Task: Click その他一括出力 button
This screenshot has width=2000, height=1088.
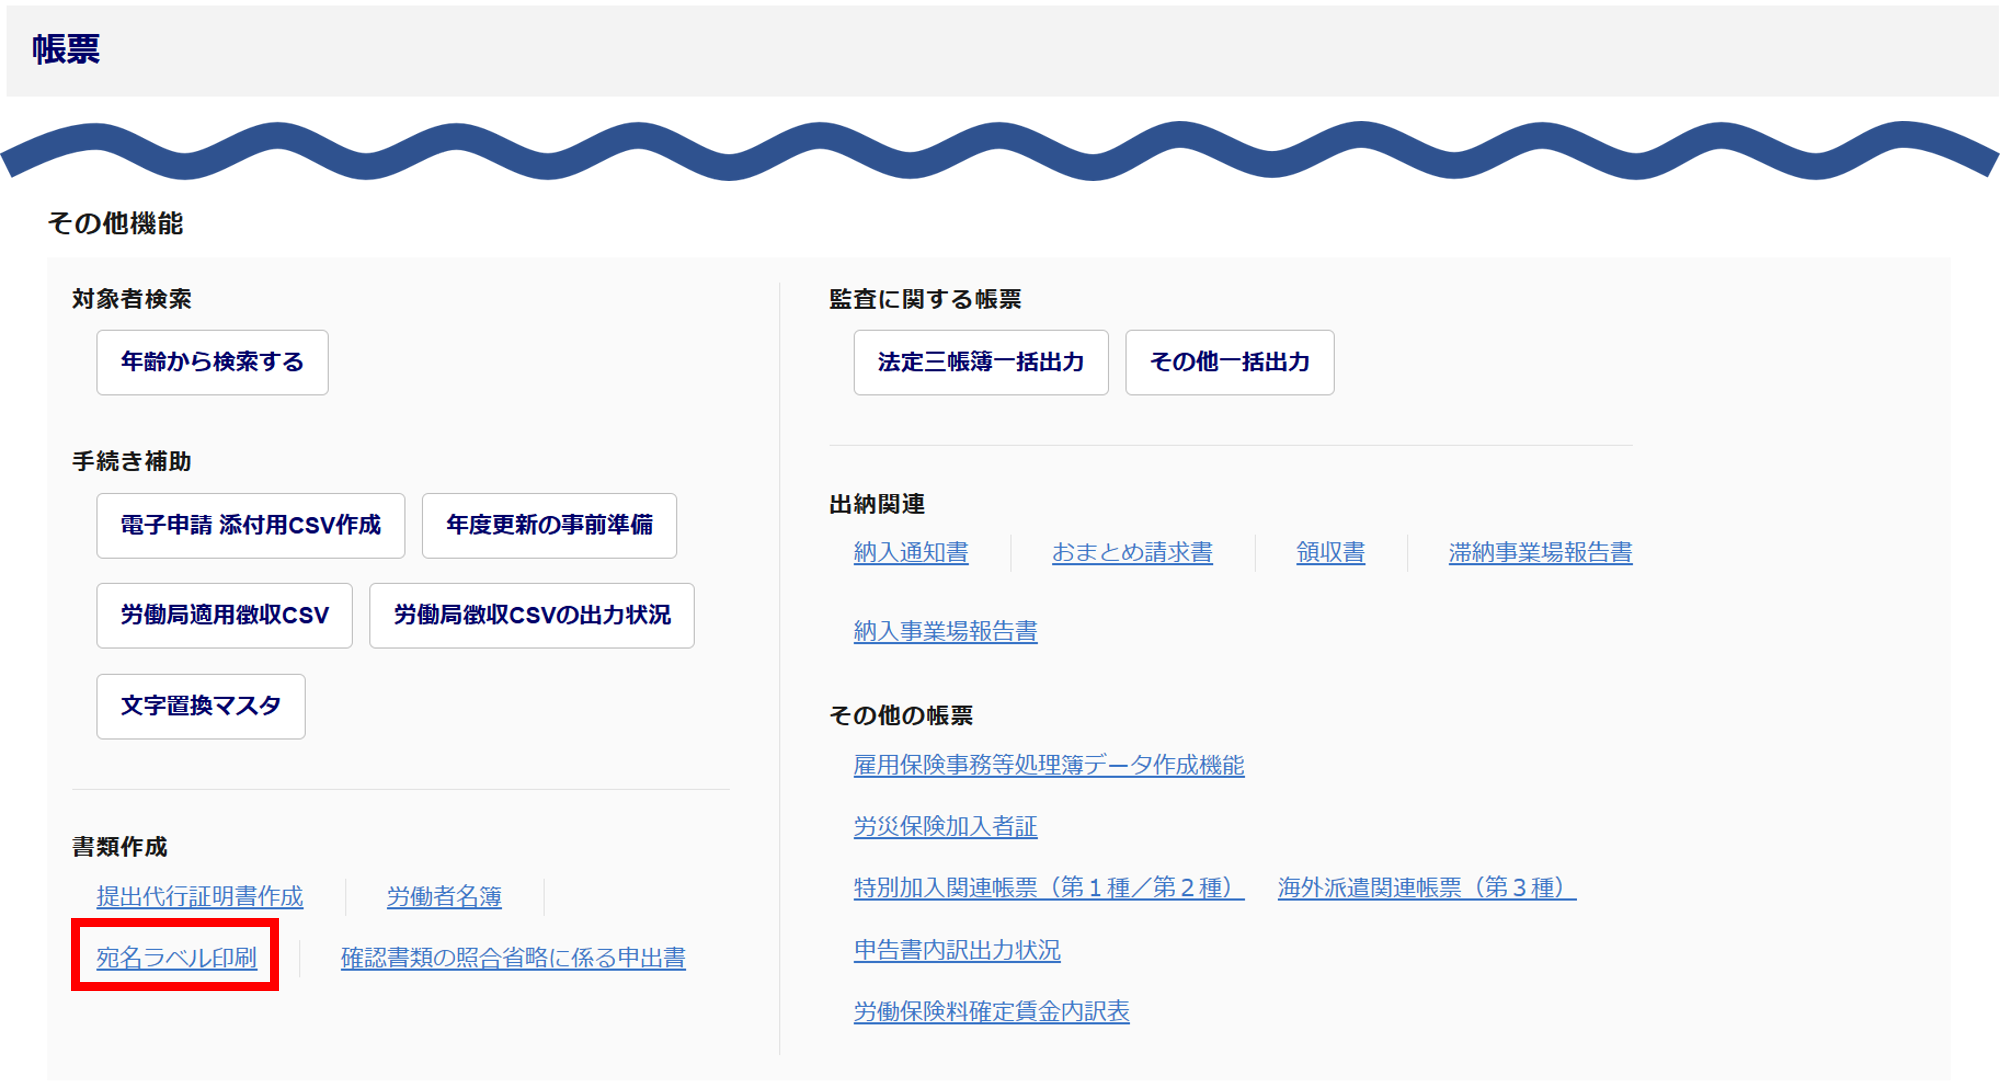Action: click(x=1229, y=362)
